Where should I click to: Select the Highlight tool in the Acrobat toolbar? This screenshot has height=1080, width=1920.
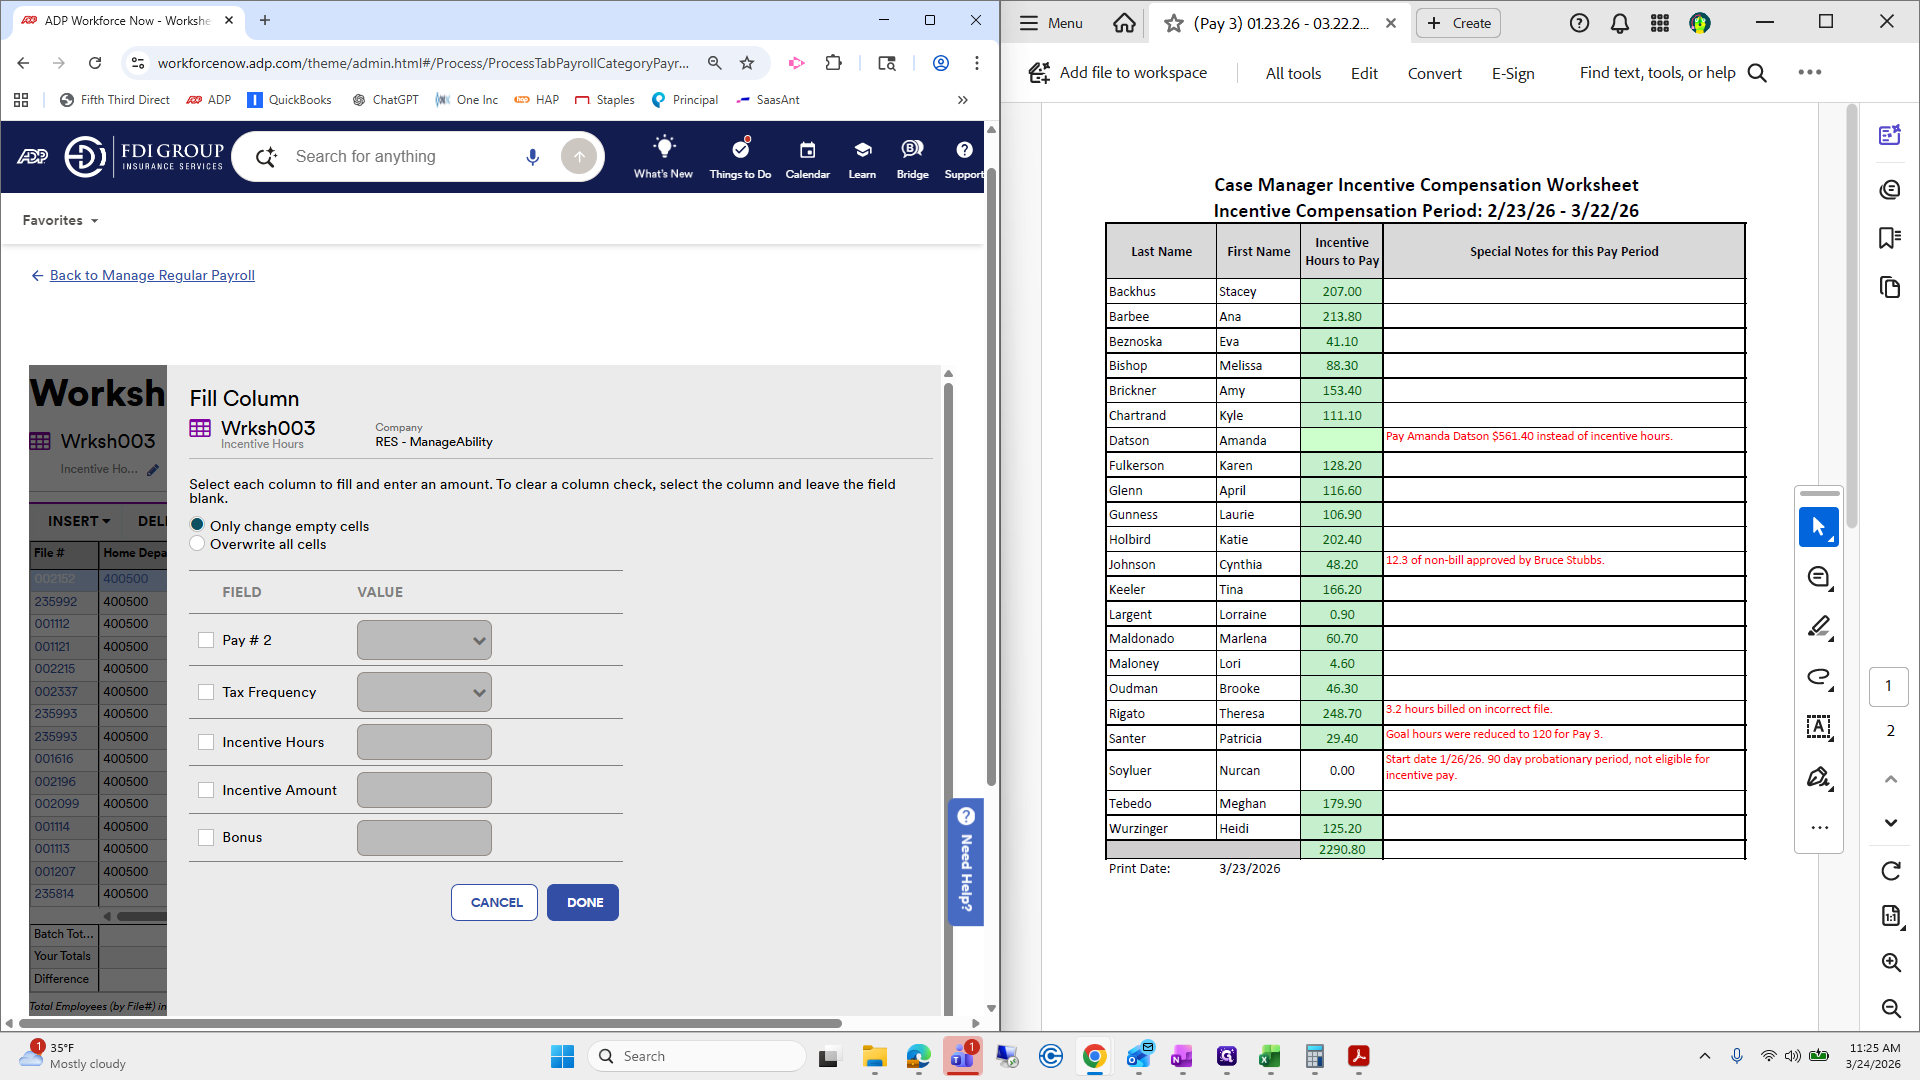(x=1819, y=627)
